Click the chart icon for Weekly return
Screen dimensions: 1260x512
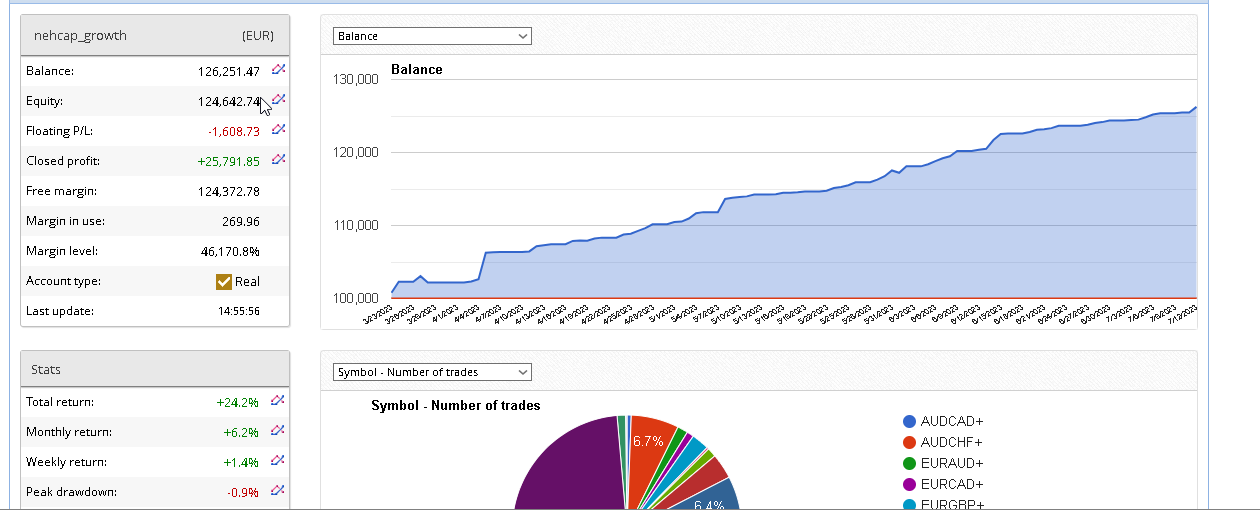click(279, 461)
